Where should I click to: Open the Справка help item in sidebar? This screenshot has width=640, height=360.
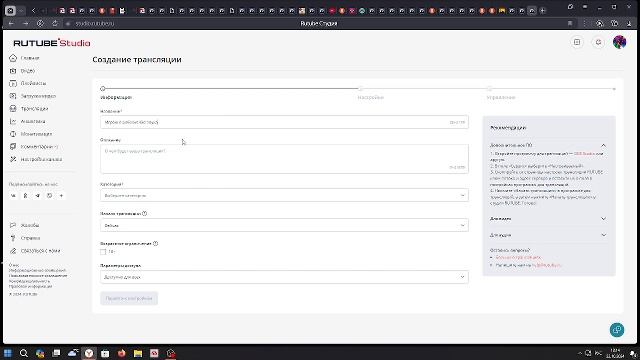click(x=25, y=238)
